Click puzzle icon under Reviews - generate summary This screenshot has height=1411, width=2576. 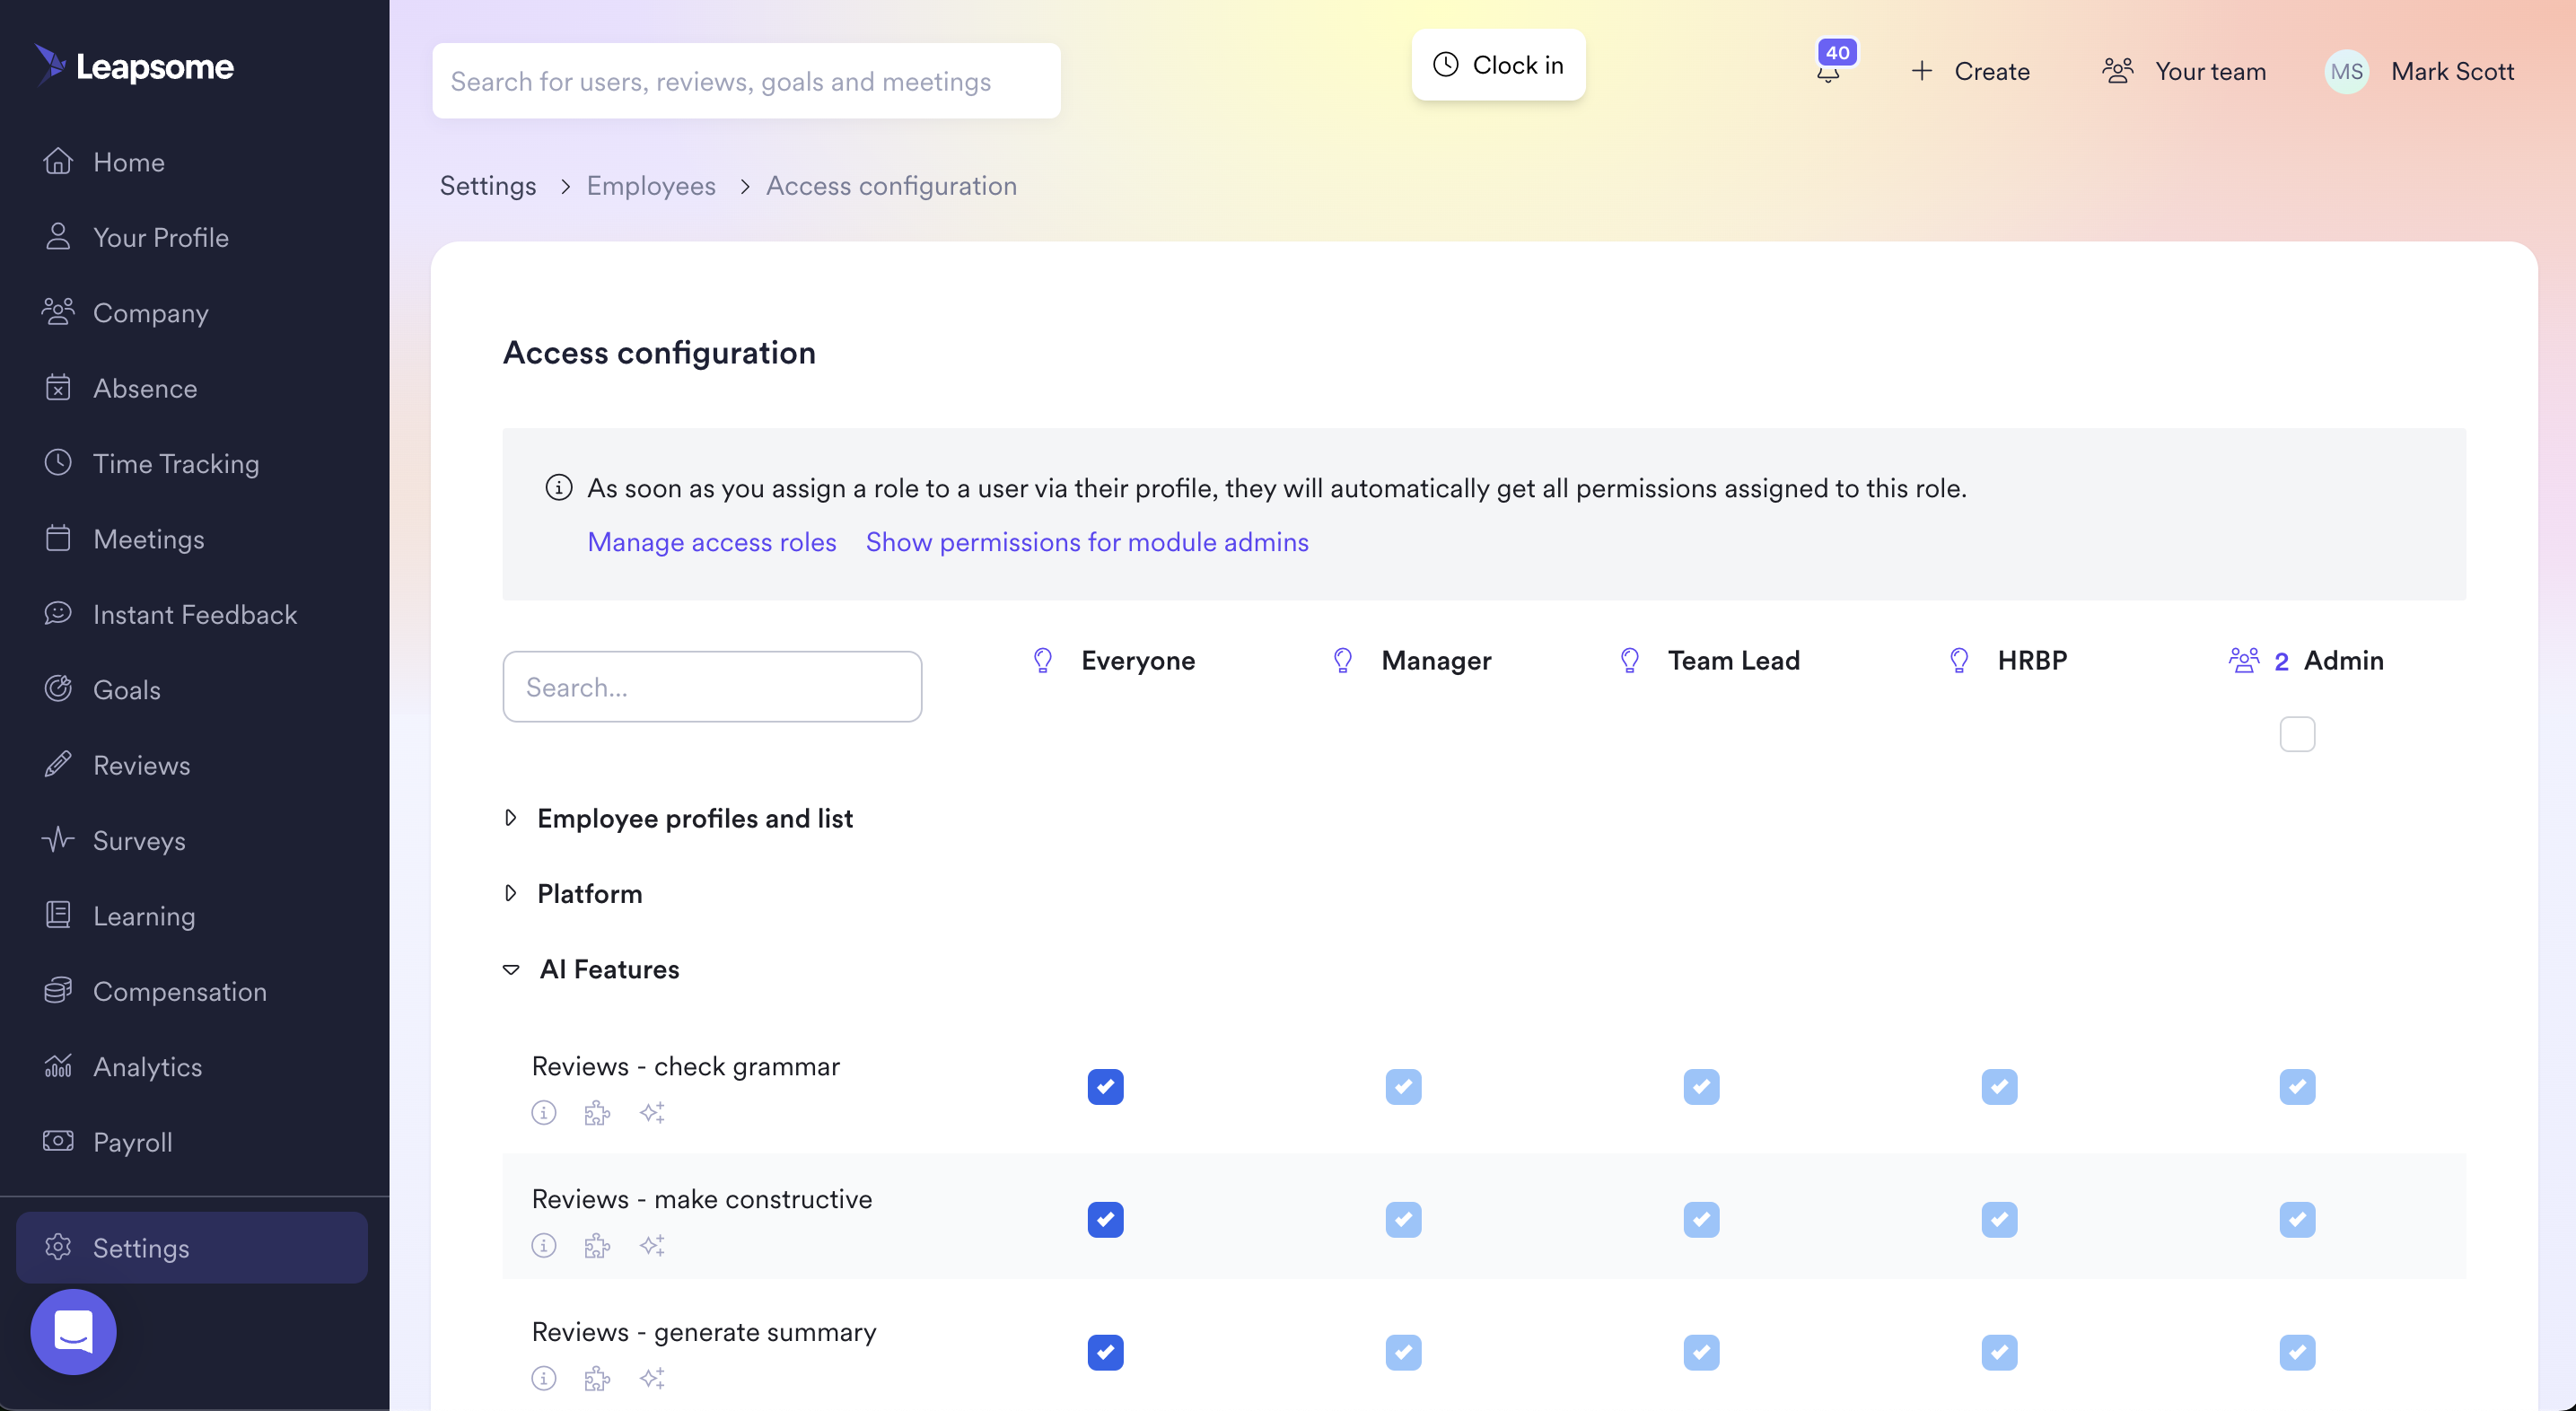[597, 1378]
